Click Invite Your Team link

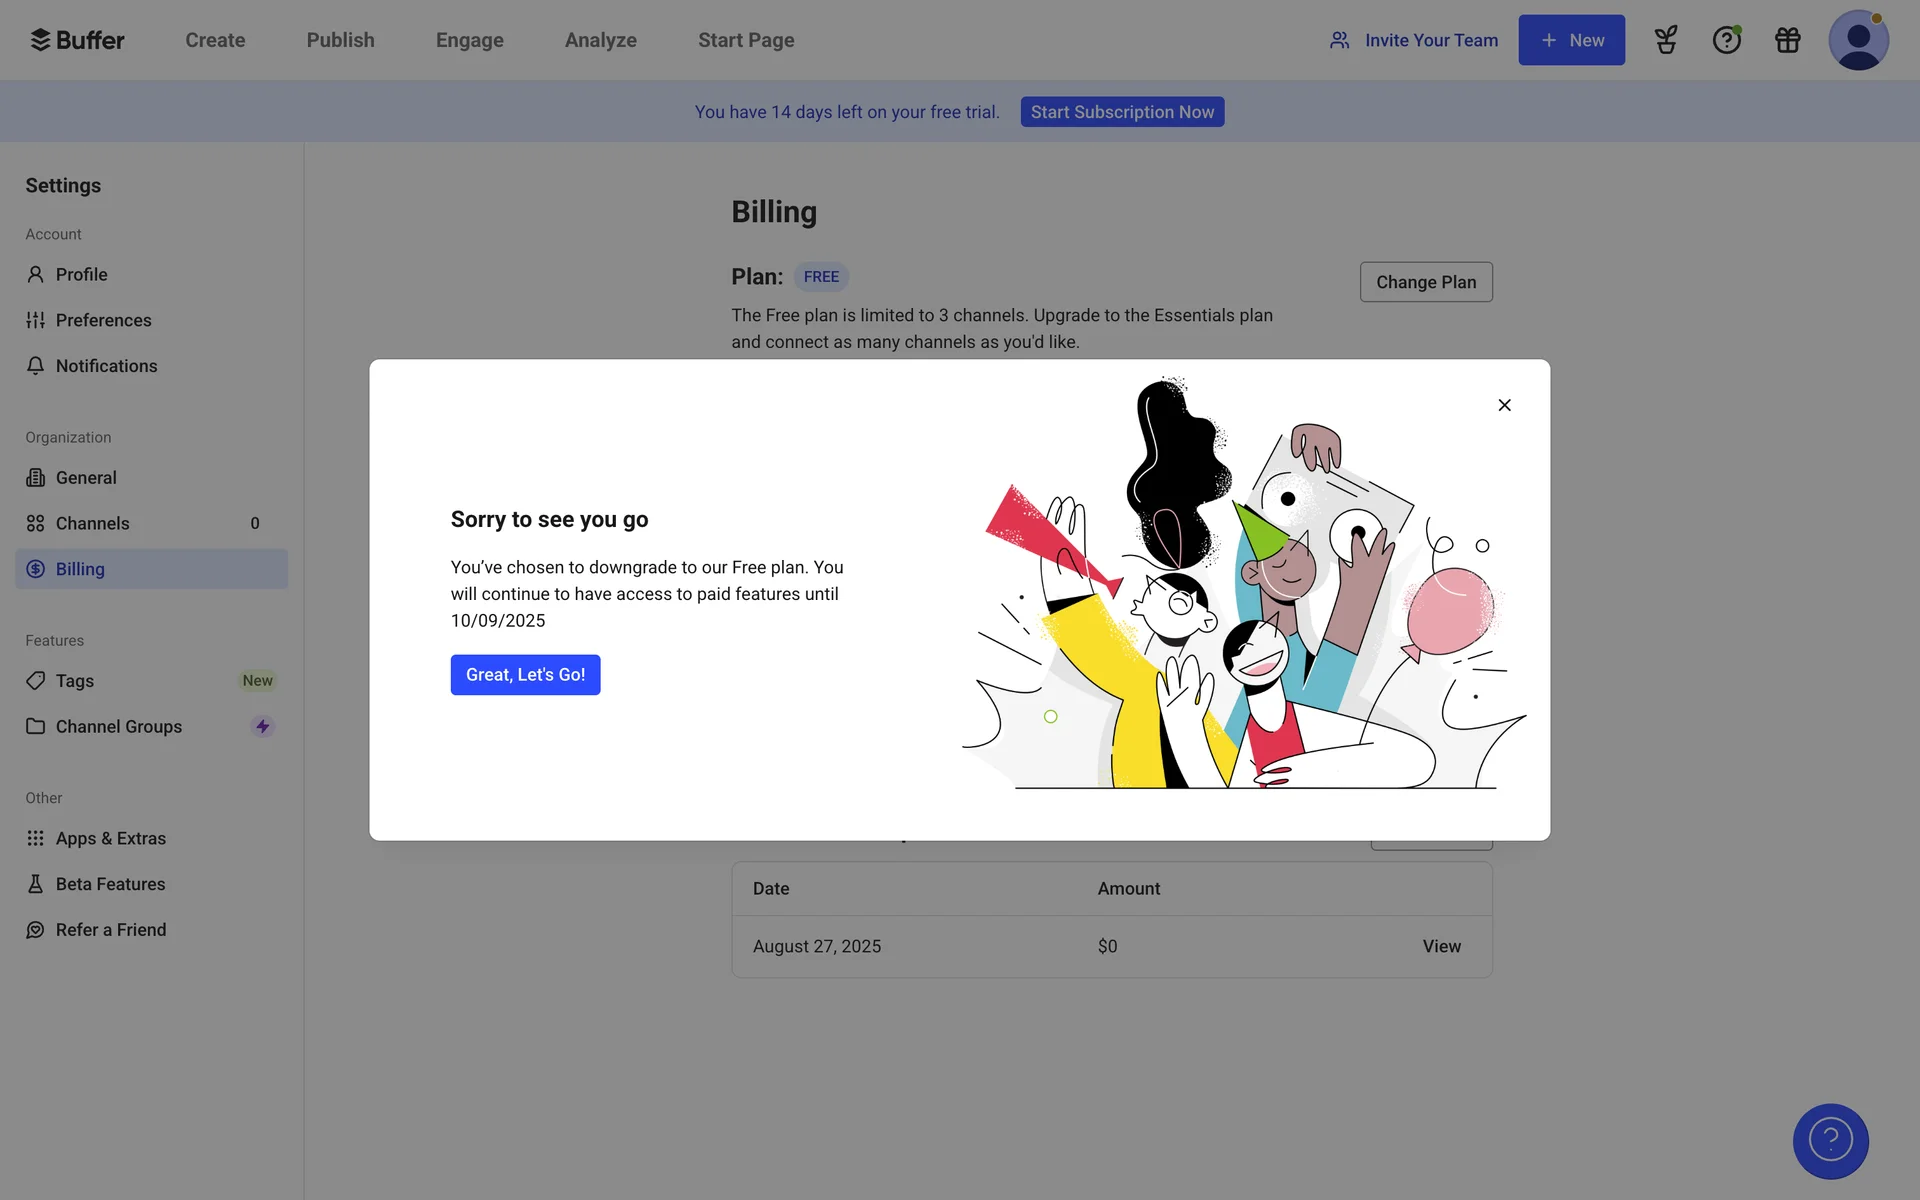[x=1414, y=40]
